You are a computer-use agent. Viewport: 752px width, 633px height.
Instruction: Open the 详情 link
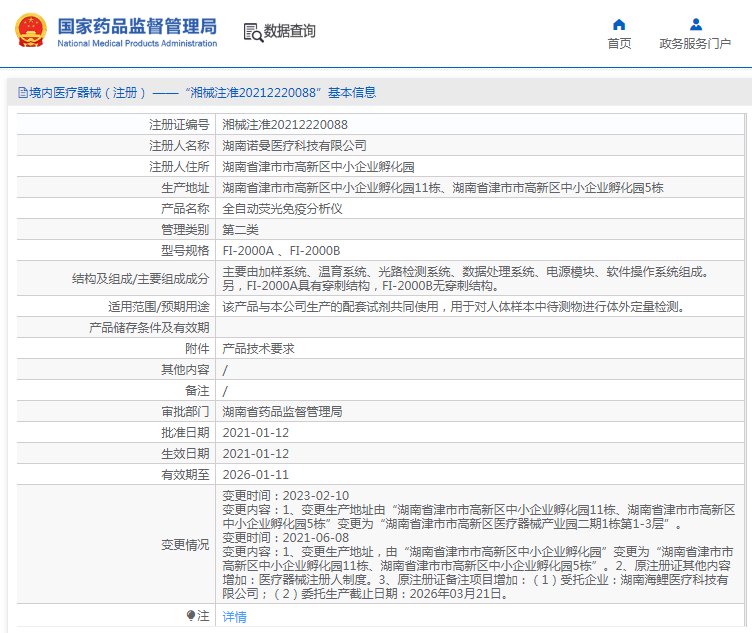(235, 617)
